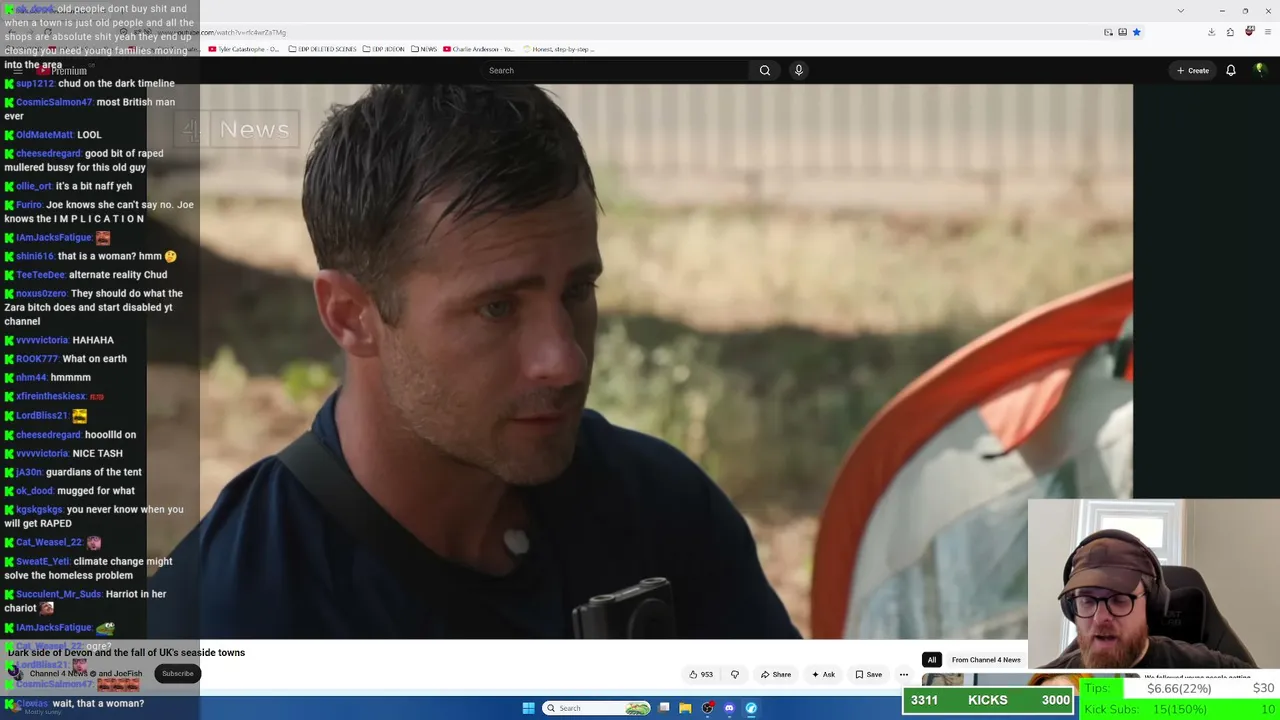The width and height of the screenshot is (1280, 720).
Task: Open the EDP JIDEON bookmark folder
Action: [384, 49]
